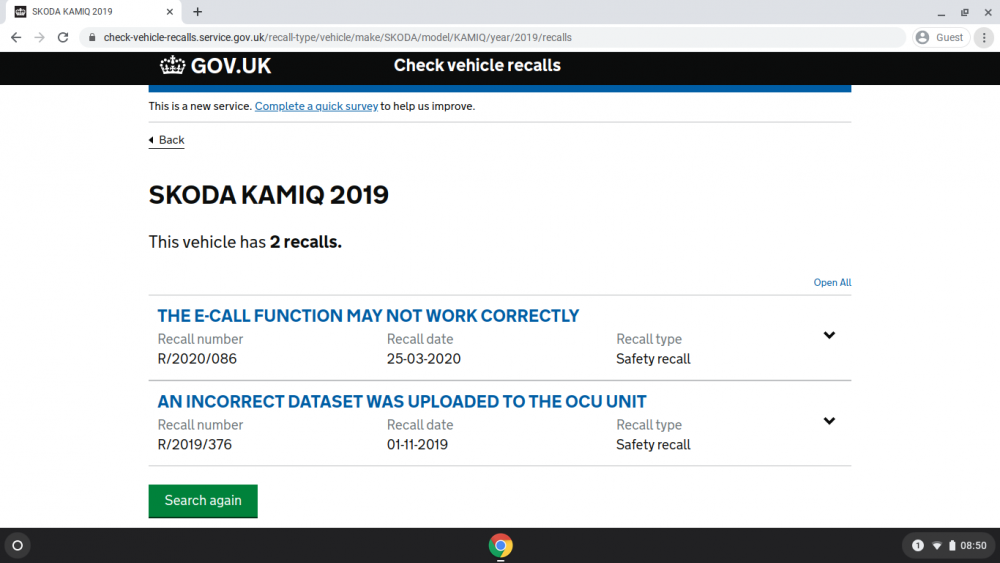Select recall date 01-11-2019 text
The image size is (1000, 563).
coord(417,444)
